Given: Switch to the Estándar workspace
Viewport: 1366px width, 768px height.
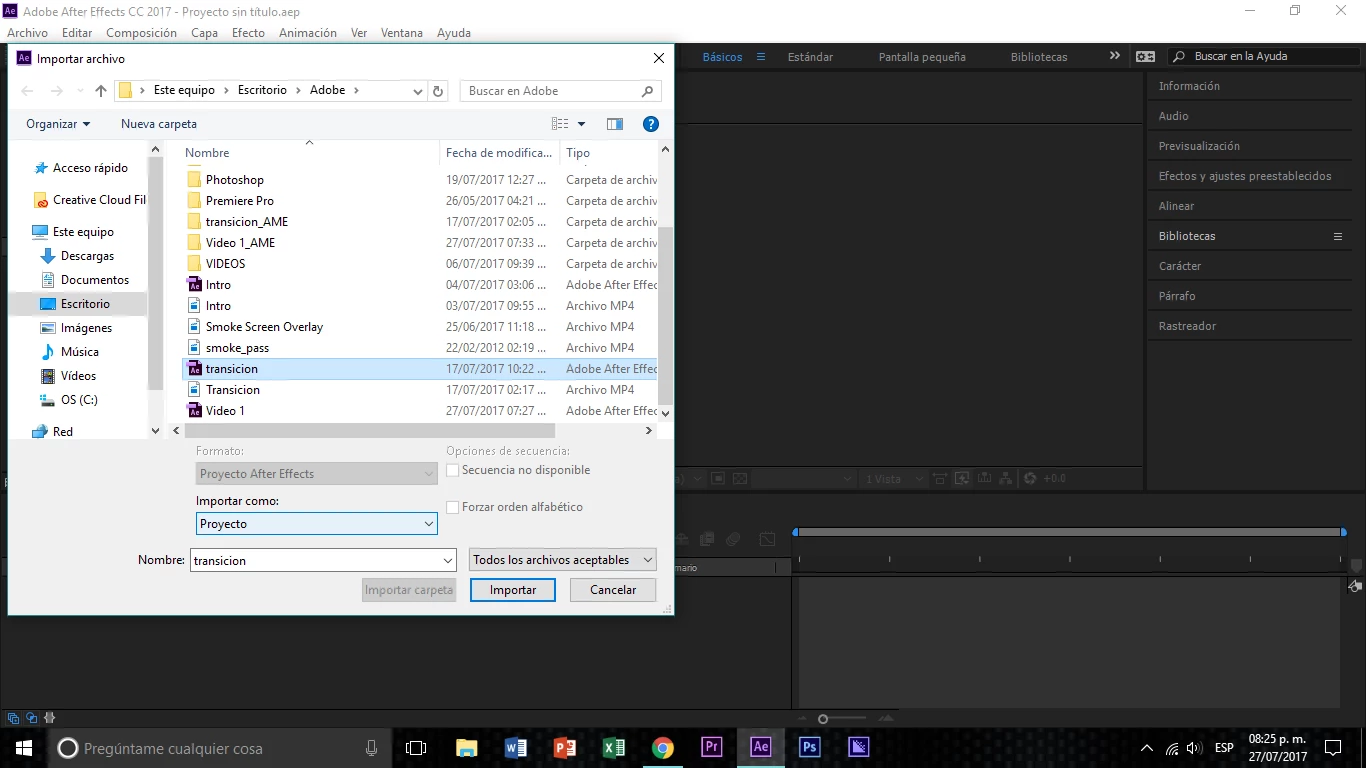Looking at the screenshot, I should tap(810, 57).
